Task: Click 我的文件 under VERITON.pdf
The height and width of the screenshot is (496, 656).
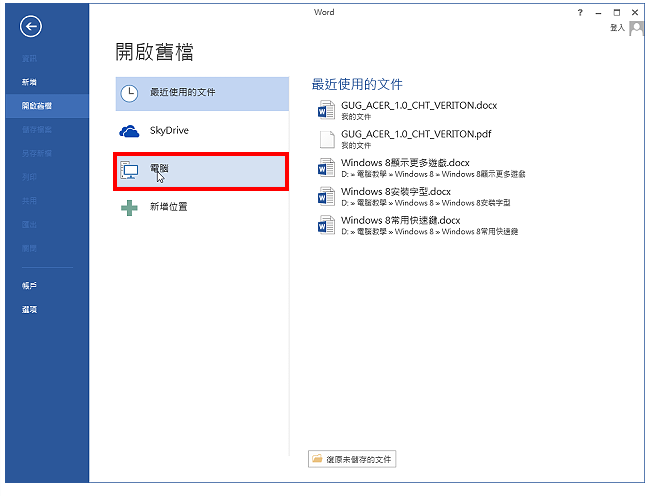Action: (x=356, y=146)
